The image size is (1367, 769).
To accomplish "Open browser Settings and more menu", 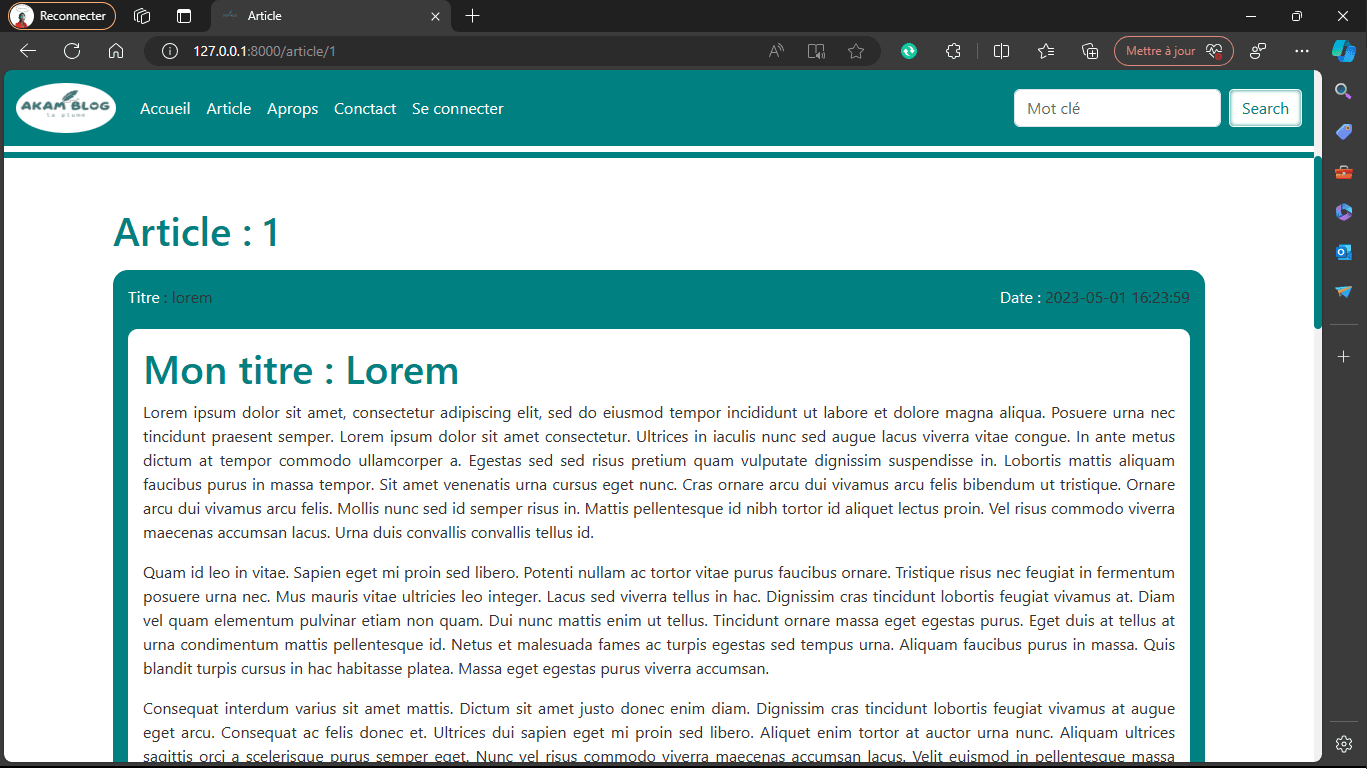I will [1301, 51].
